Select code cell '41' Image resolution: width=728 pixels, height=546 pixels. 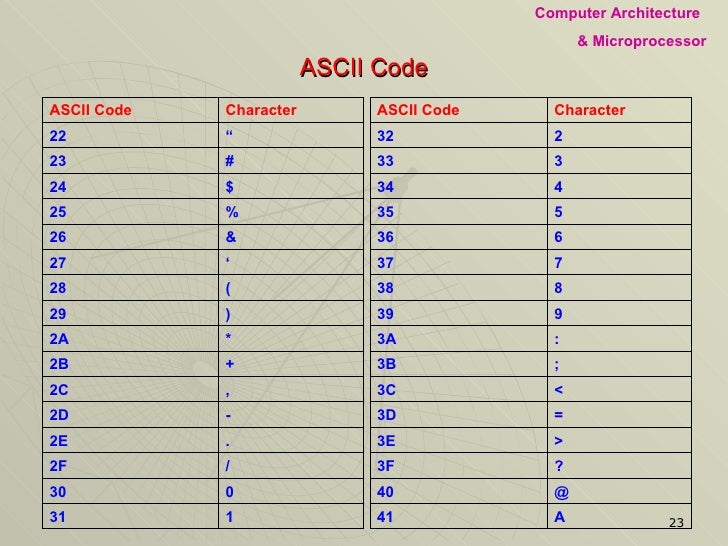tap(459, 516)
